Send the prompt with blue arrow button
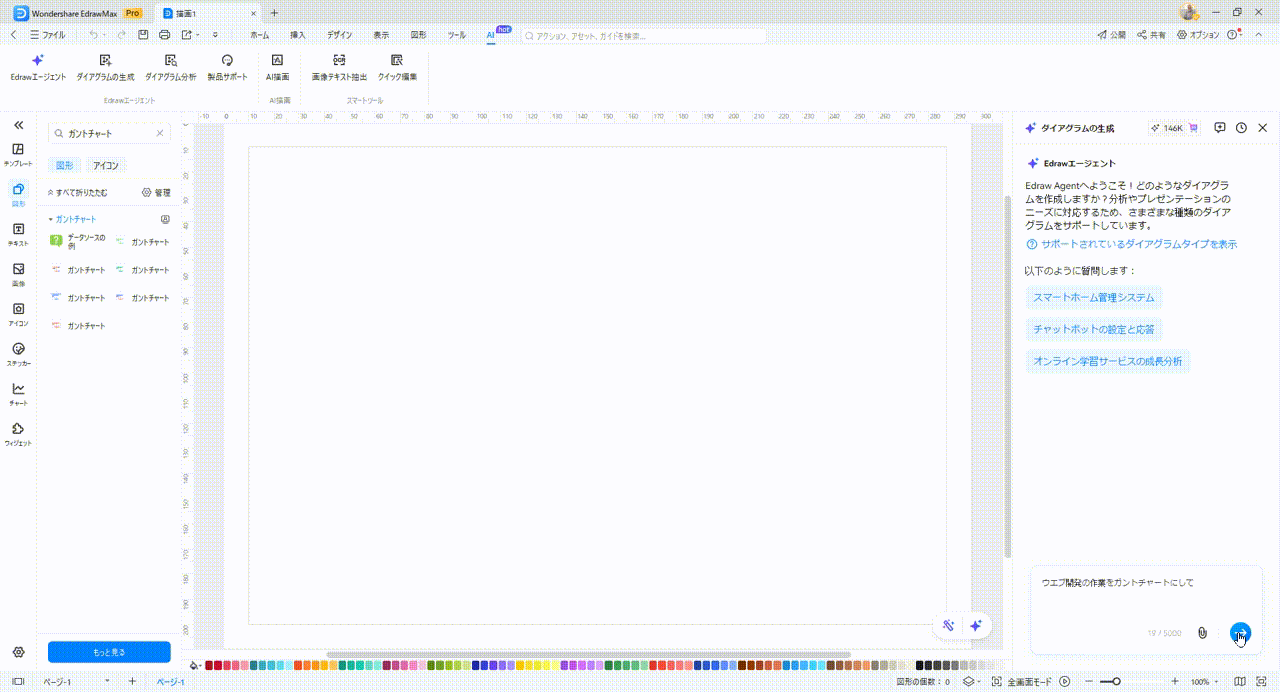Image resolution: width=1280 pixels, height=692 pixels. pyautogui.click(x=1240, y=633)
